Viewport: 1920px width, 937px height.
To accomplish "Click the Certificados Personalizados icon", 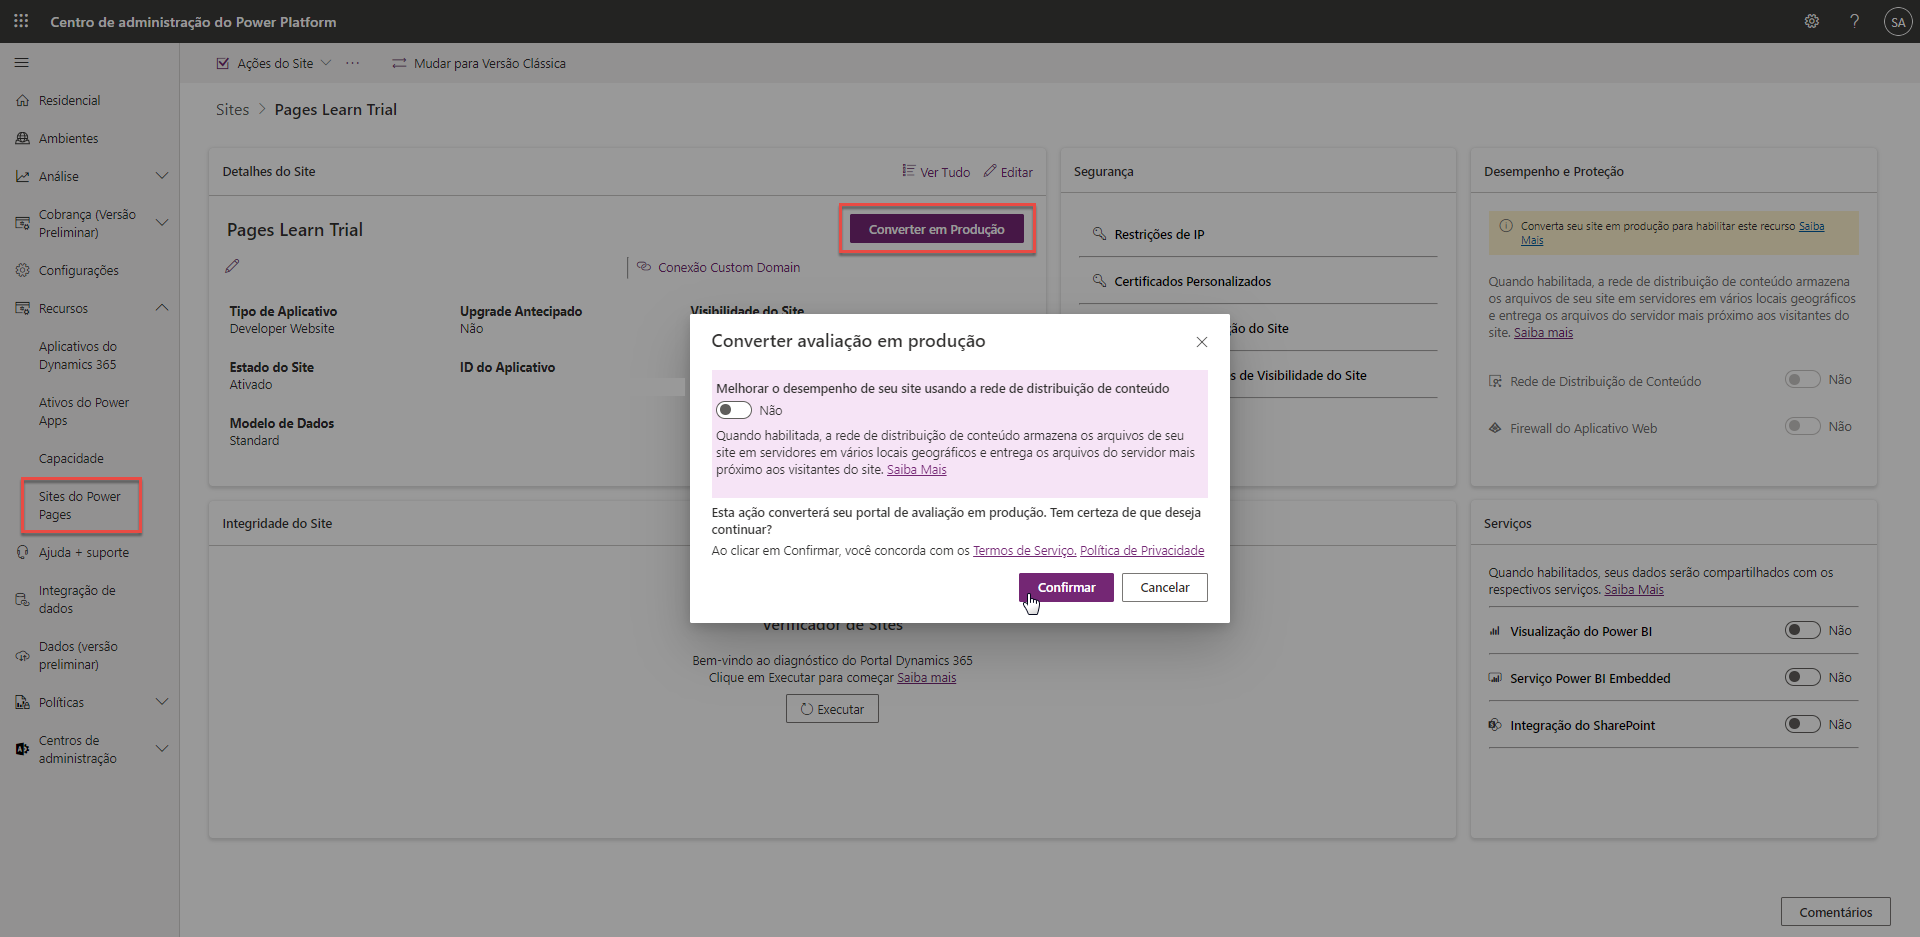I will coord(1099,281).
